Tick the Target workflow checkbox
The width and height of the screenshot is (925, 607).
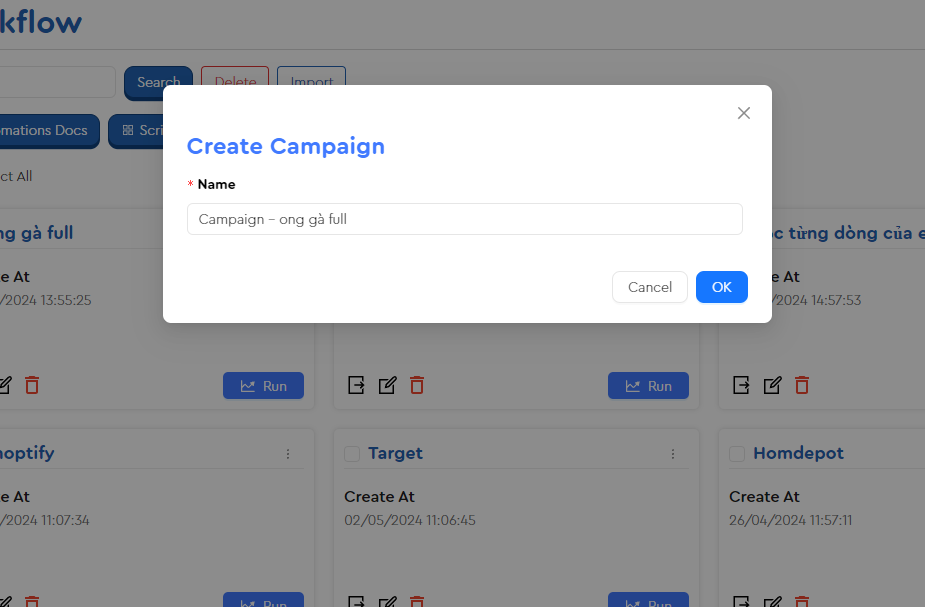coord(352,454)
